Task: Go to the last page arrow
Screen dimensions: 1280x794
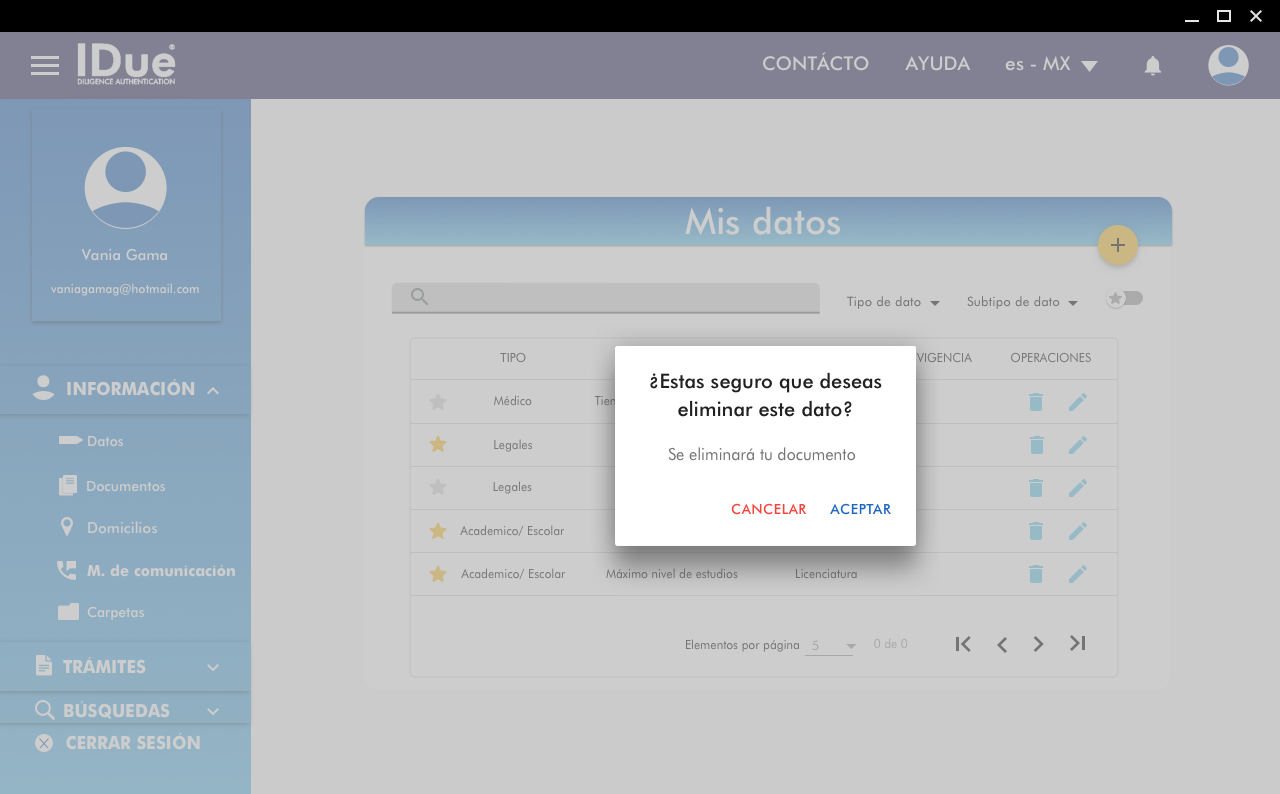Action: coord(1077,644)
